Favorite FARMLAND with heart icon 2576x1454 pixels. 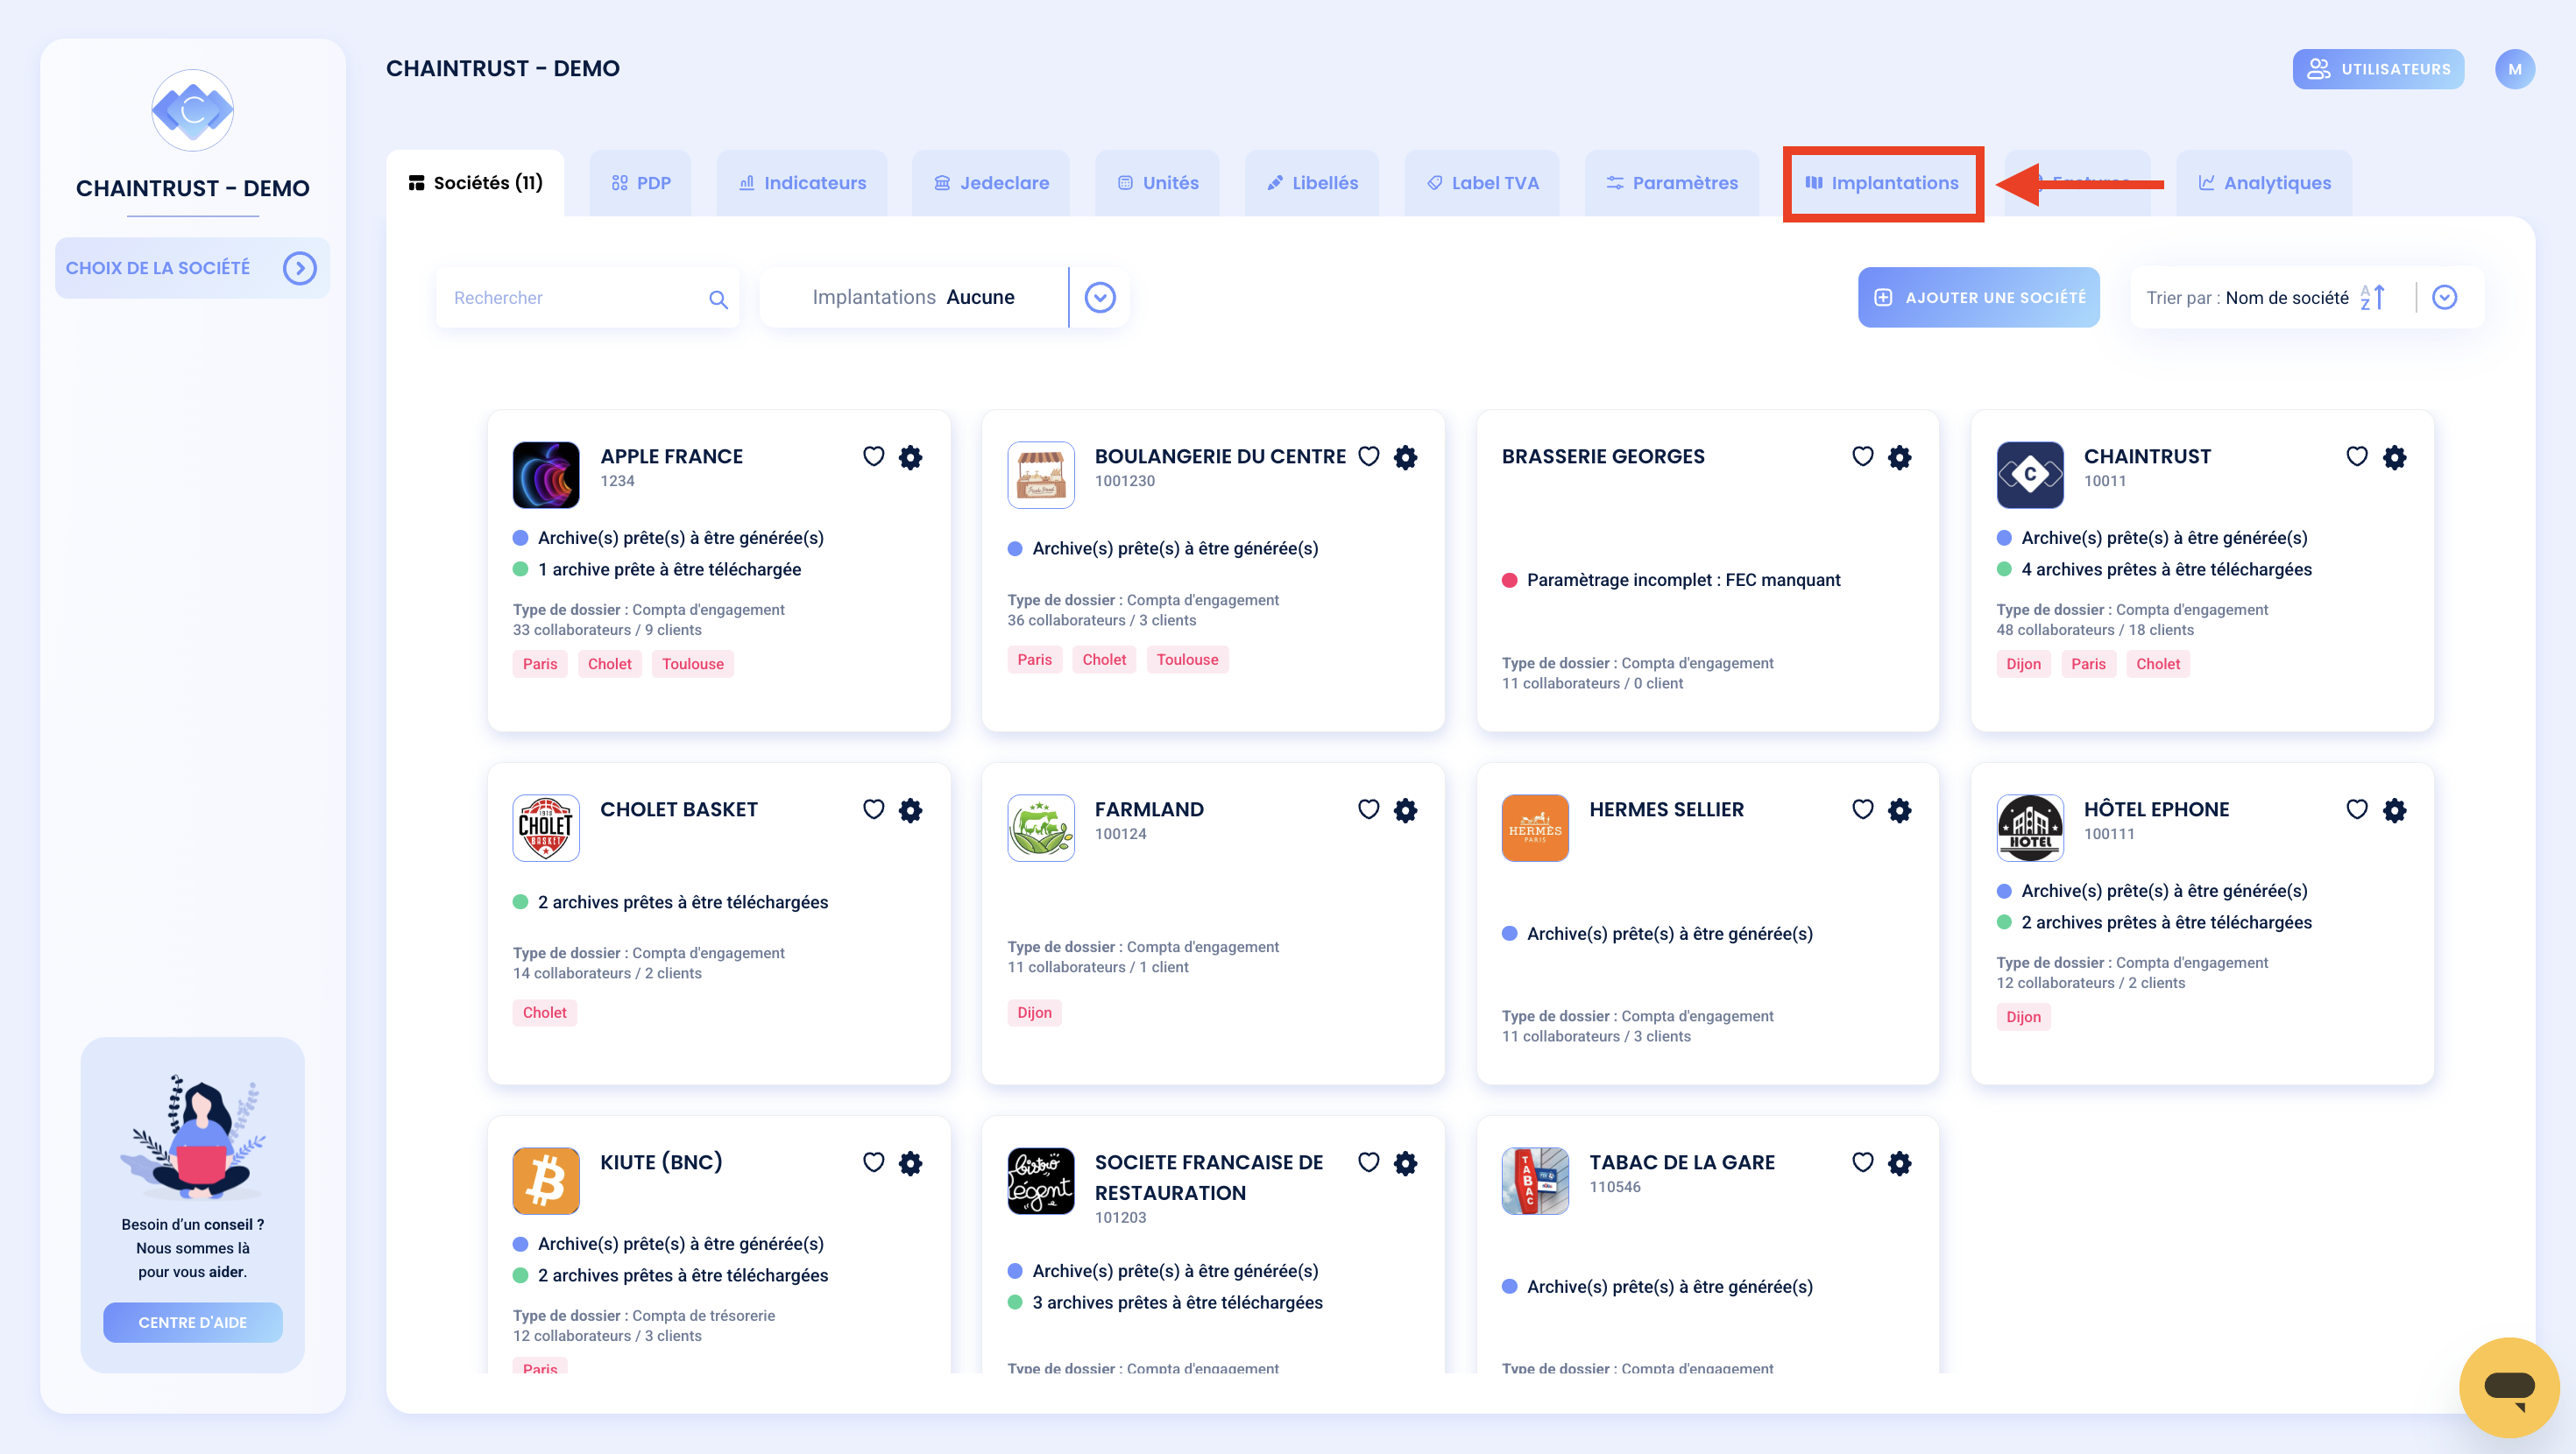coord(1368,809)
